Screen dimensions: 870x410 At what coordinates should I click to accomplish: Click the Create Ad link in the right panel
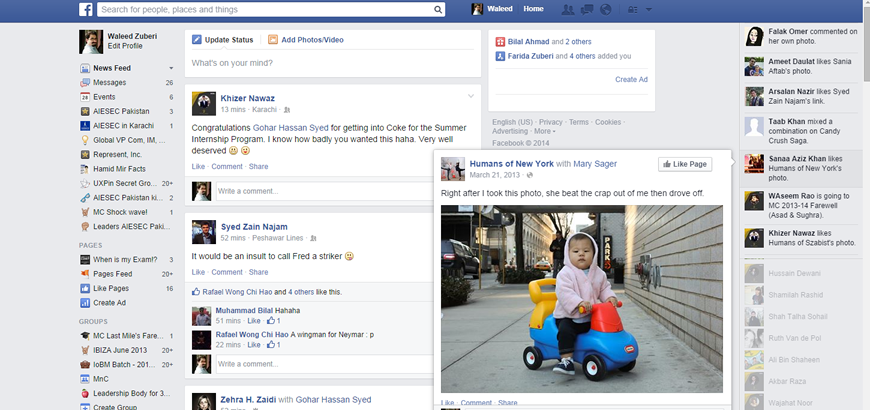[x=631, y=79]
